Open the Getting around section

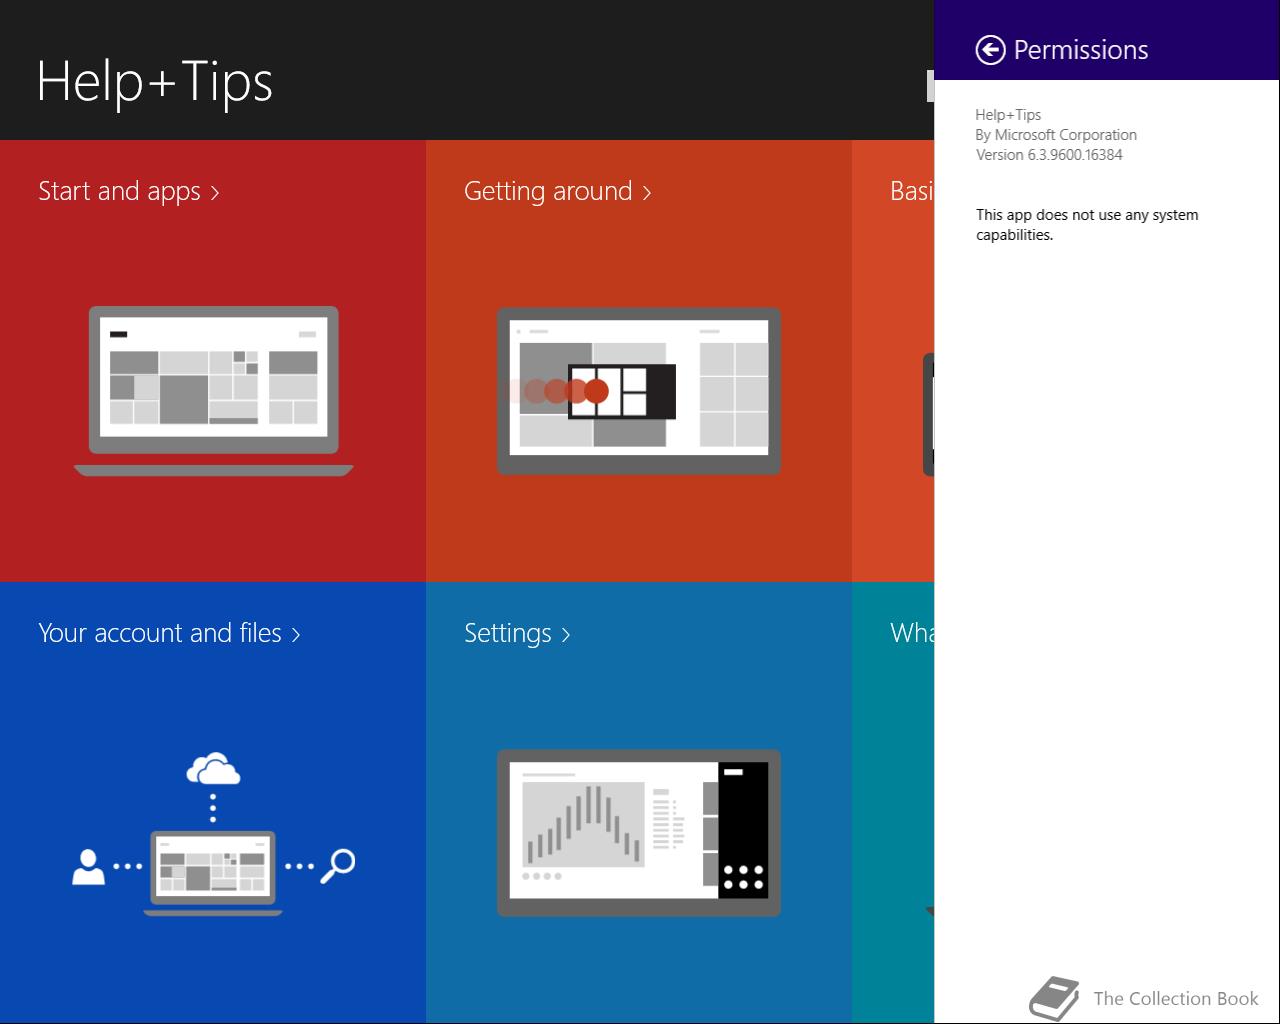coord(557,191)
